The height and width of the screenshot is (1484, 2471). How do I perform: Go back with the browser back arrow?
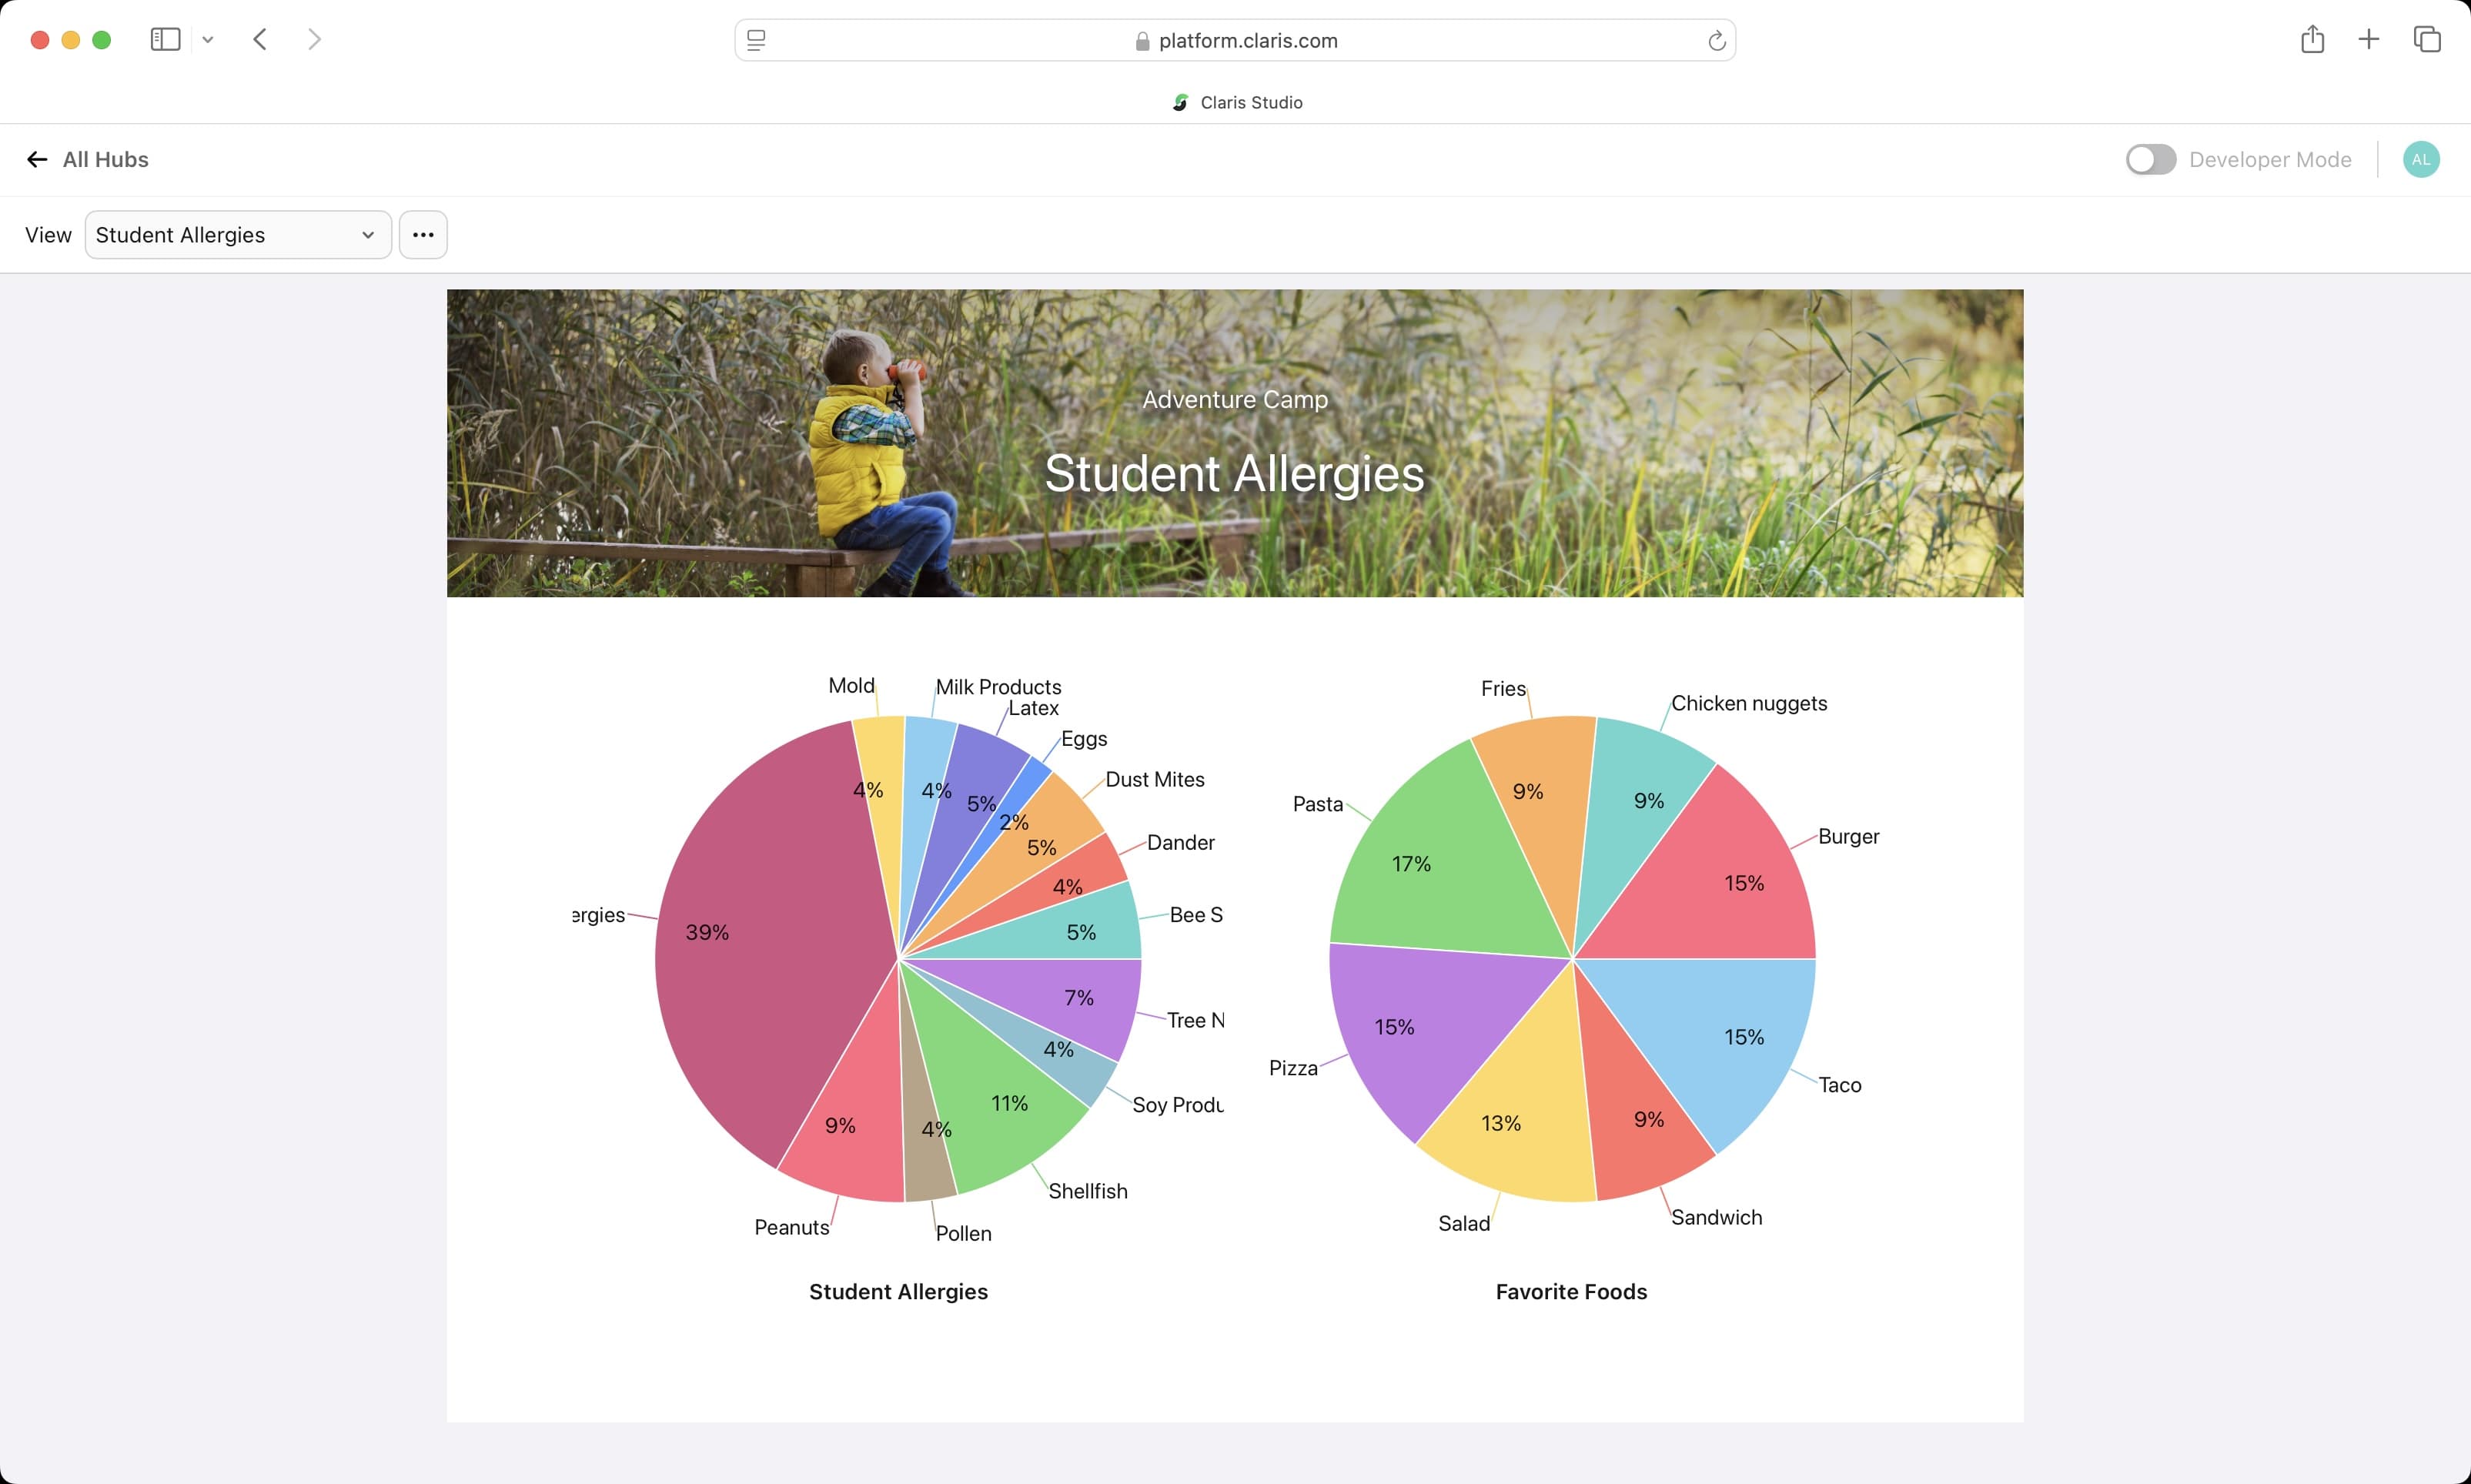click(260, 40)
